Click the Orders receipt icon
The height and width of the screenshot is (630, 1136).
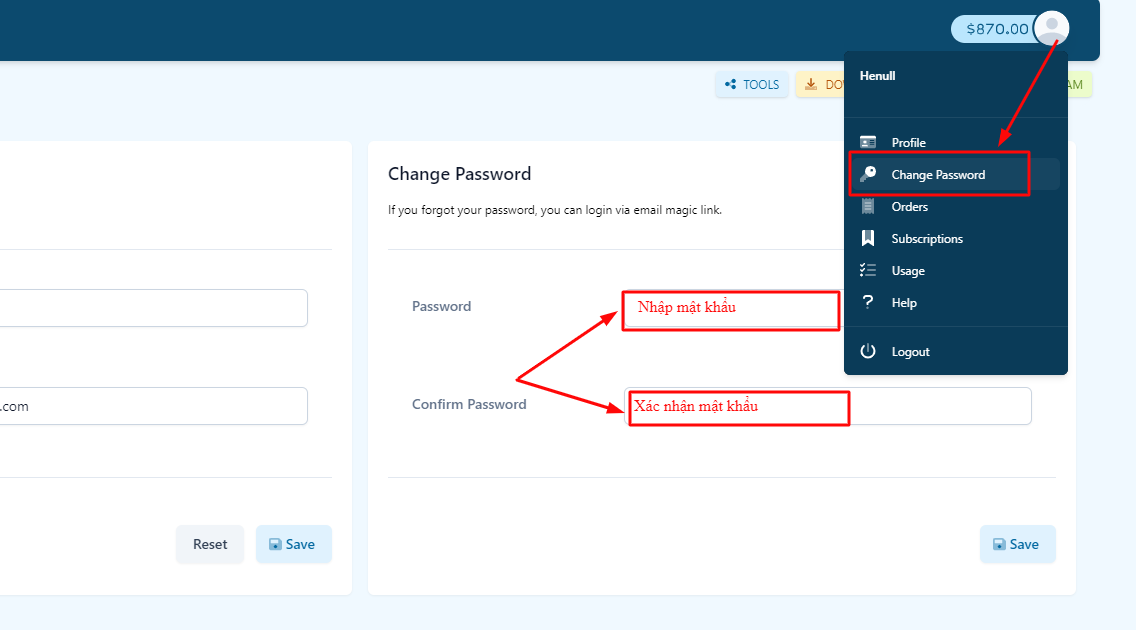click(868, 206)
